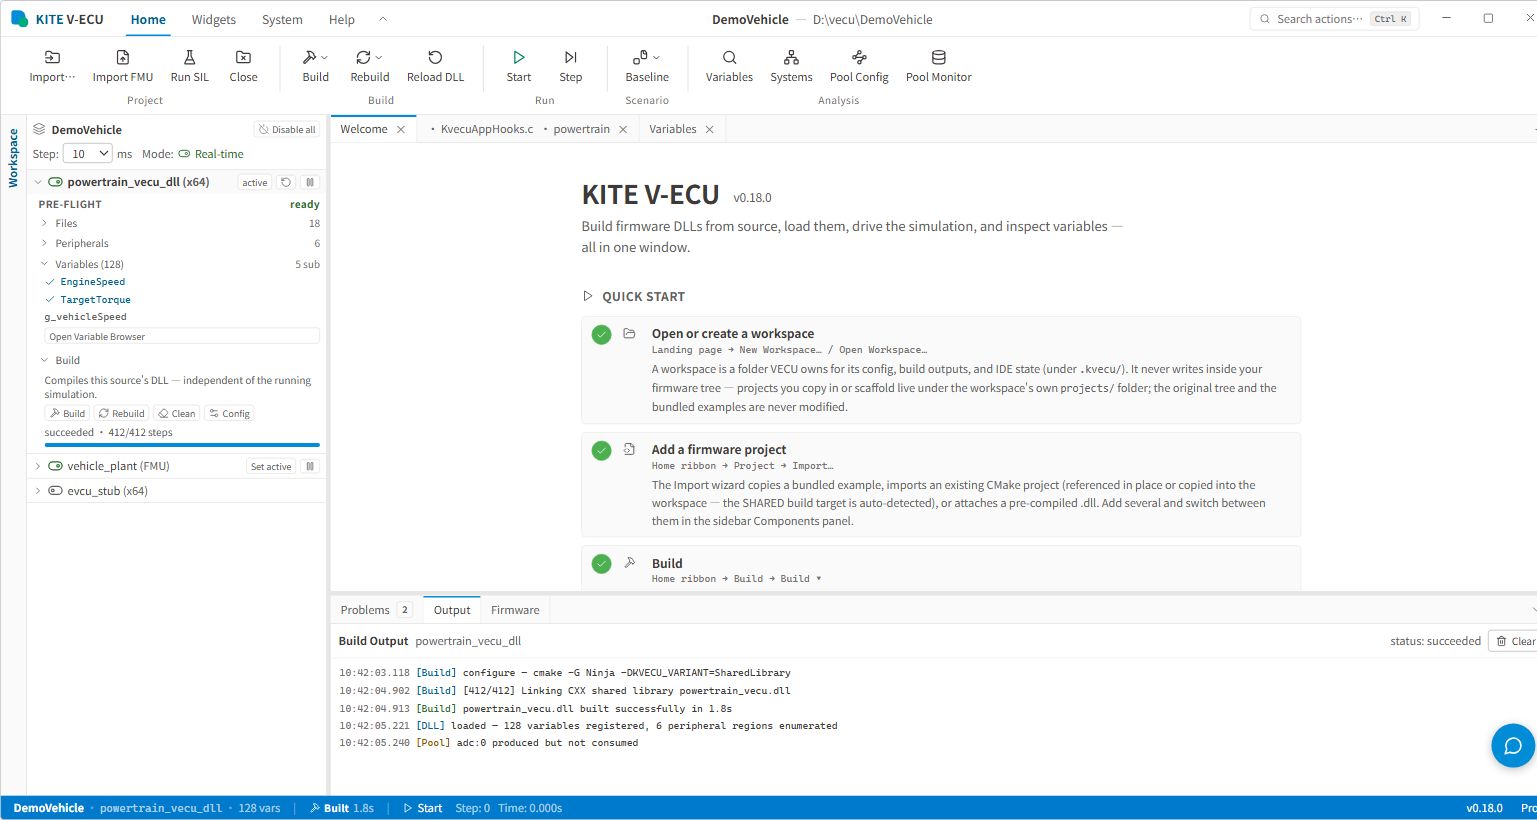Click the sidebar Build button

[68, 413]
